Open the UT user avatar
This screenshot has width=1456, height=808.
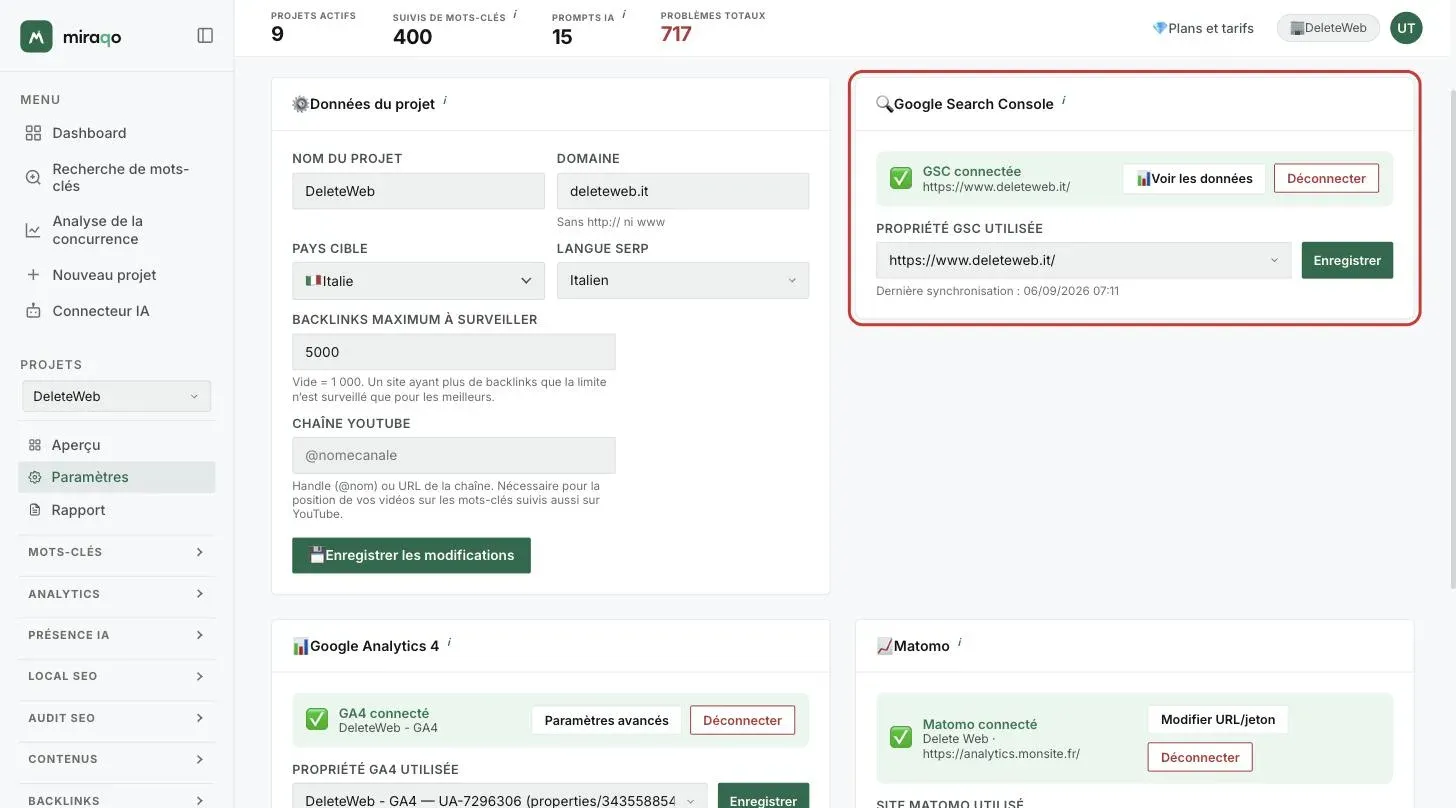1406,28
